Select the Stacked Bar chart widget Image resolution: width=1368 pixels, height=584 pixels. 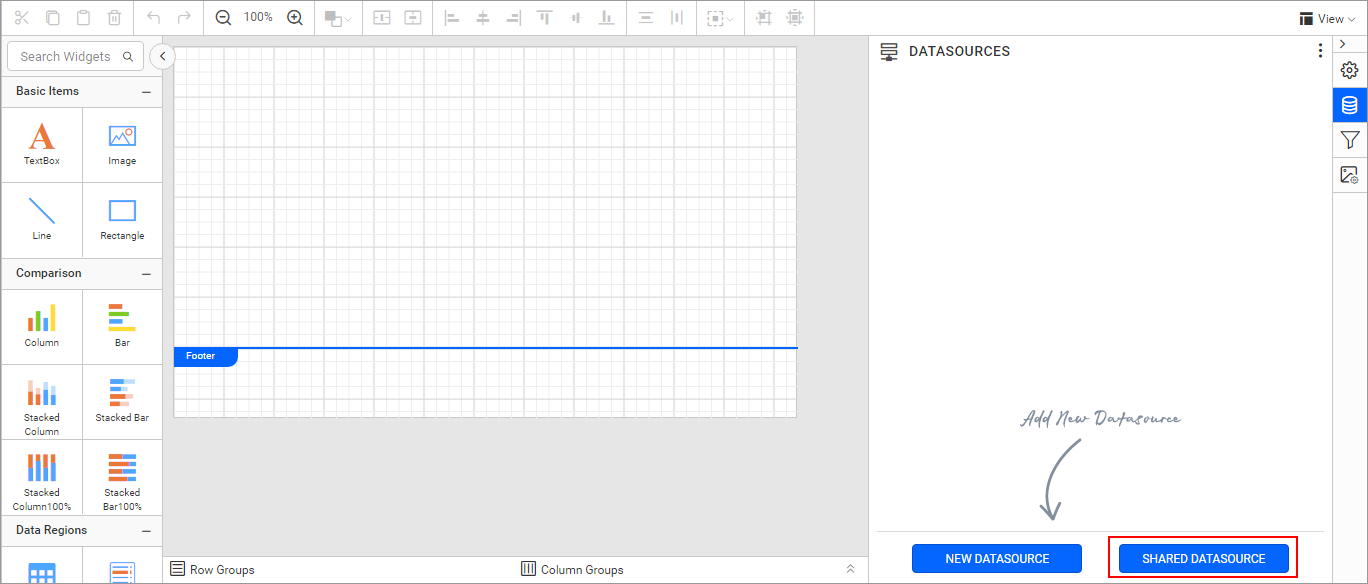point(122,402)
